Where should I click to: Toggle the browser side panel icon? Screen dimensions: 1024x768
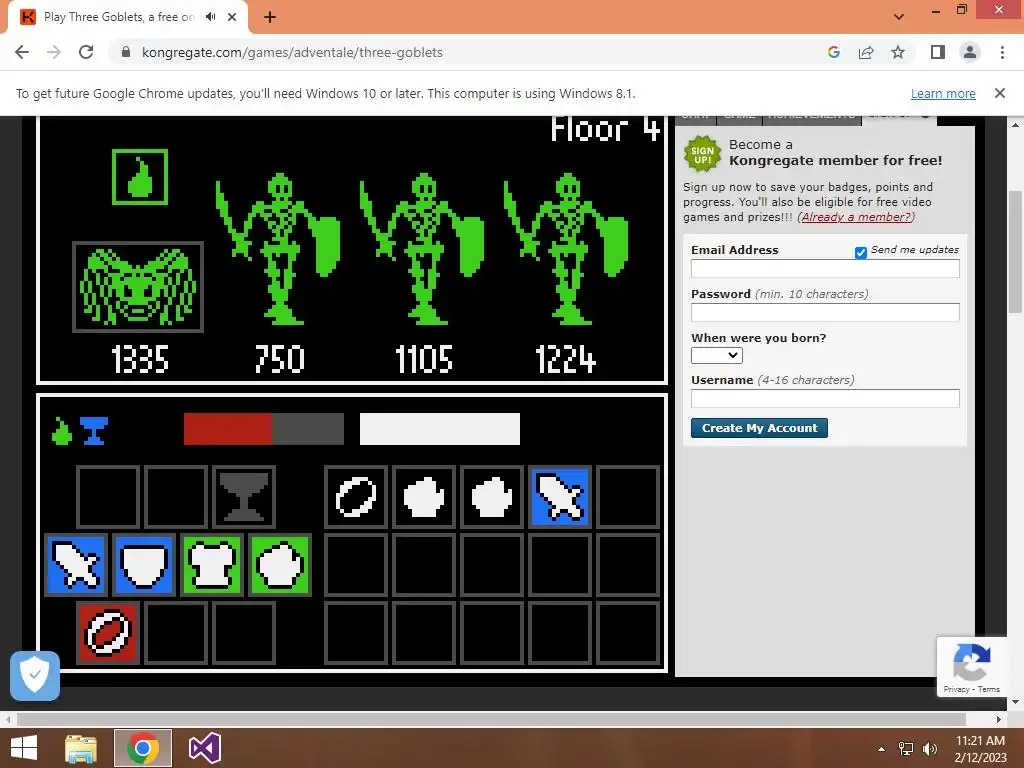938,52
